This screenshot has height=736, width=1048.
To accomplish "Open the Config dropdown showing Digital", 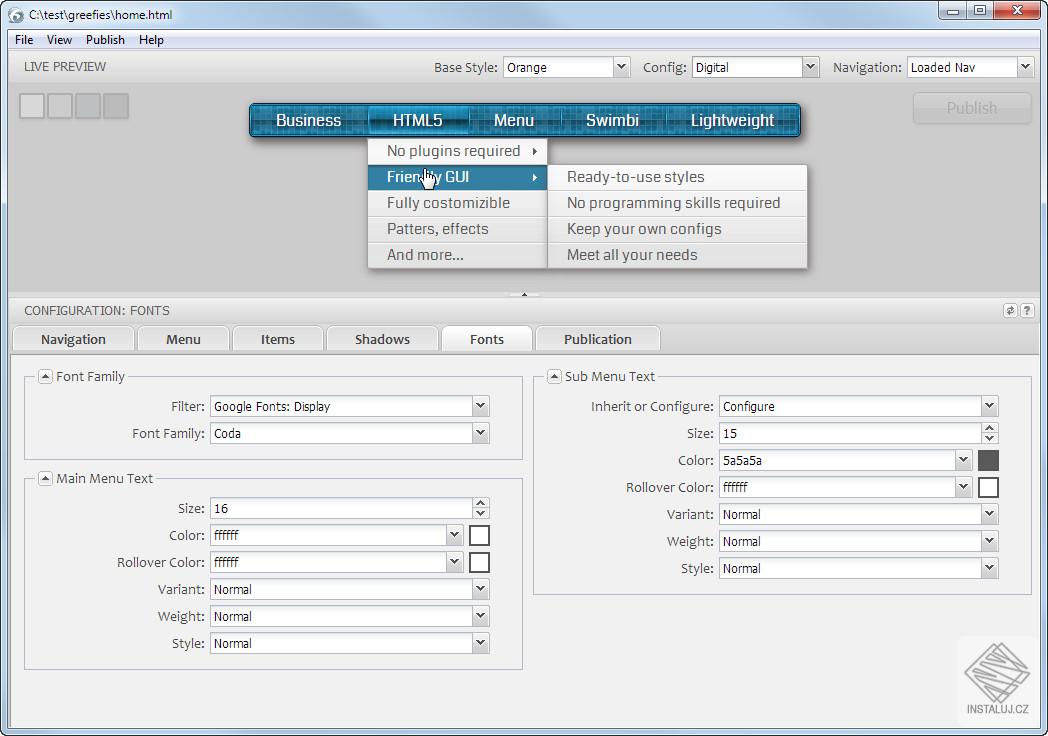I will click(x=810, y=67).
